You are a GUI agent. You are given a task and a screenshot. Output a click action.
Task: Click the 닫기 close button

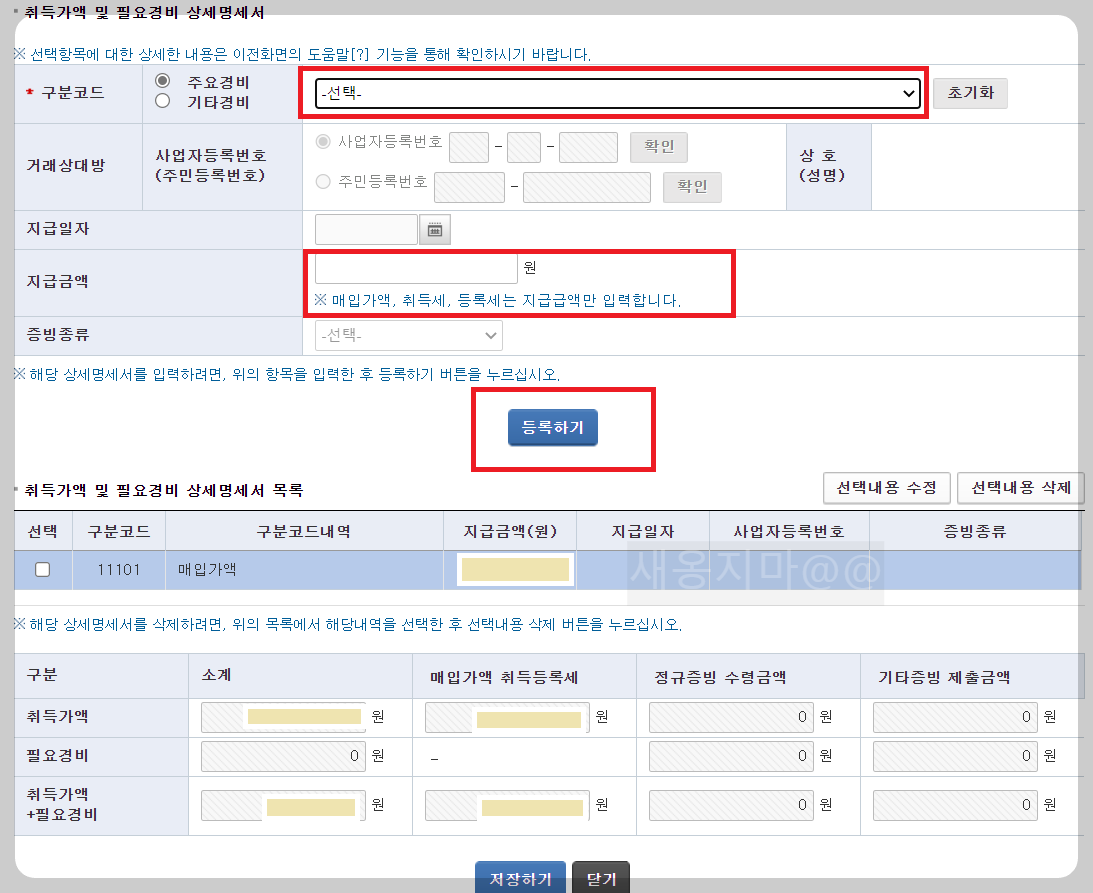[601, 878]
